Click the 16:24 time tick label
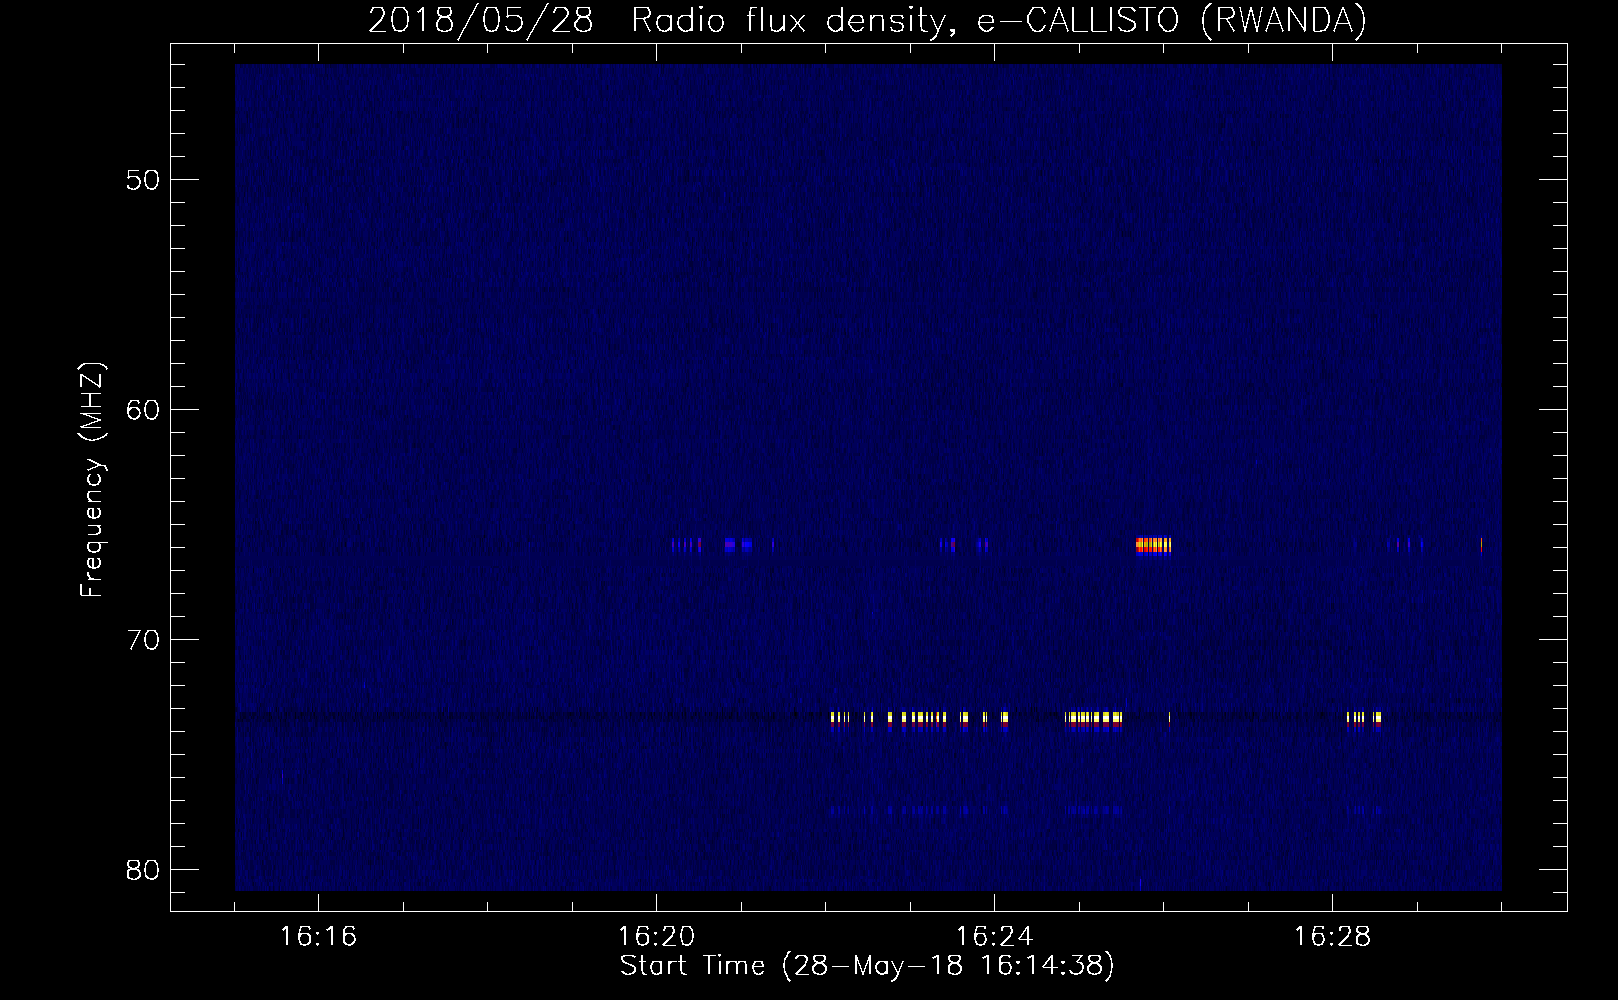Screen dimensions: 1618x1000 tap(994, 937)
